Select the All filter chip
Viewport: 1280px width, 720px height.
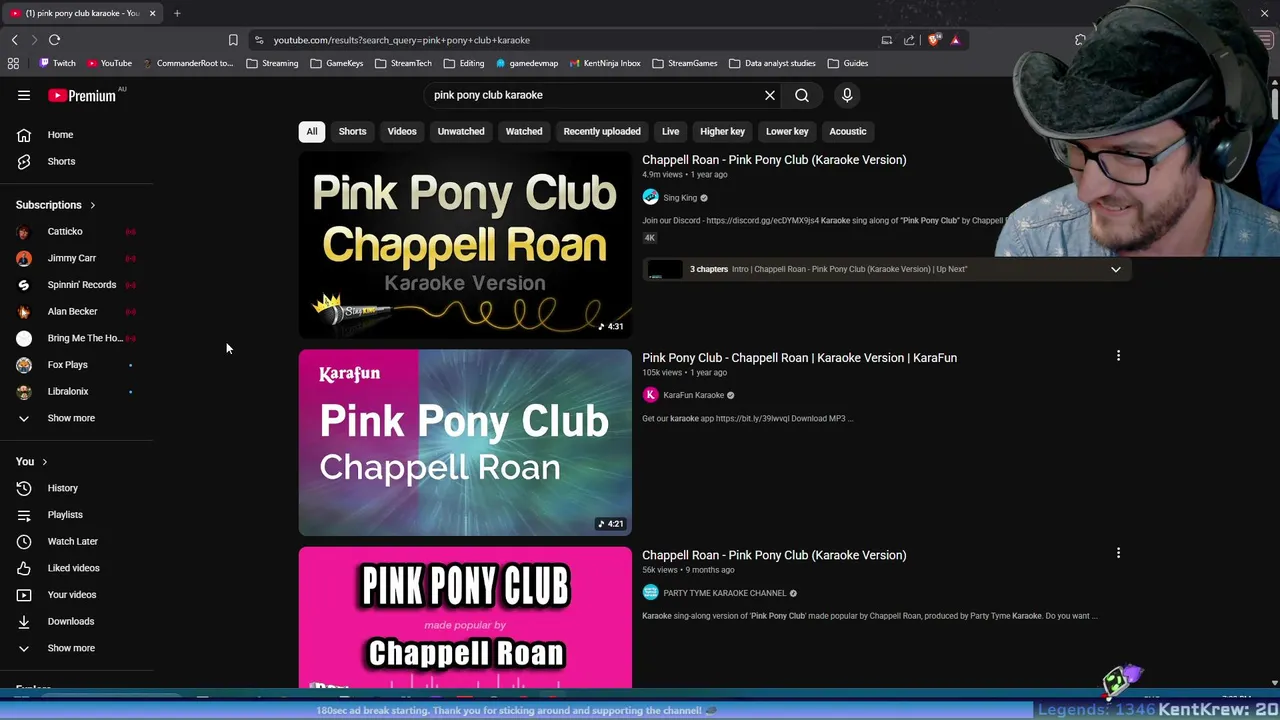(x=312, y=131)
